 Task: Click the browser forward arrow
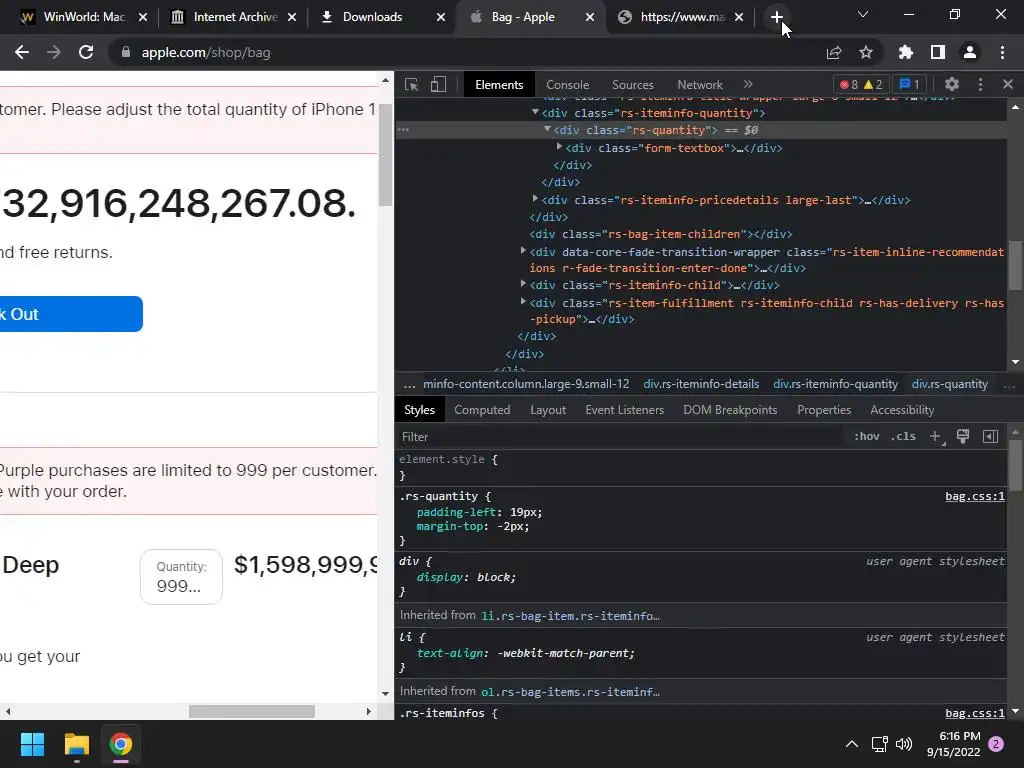point(54,52)
